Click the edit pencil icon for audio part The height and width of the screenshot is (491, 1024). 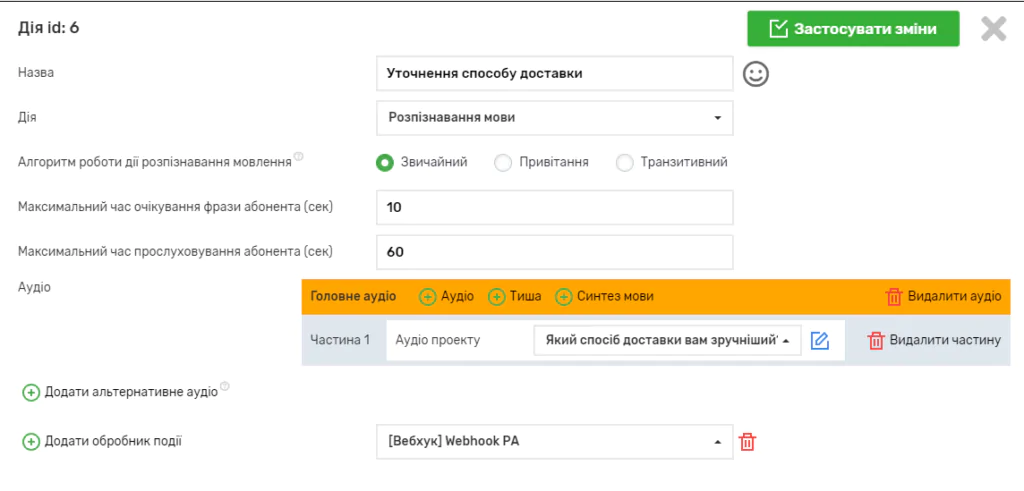[820, 340]
